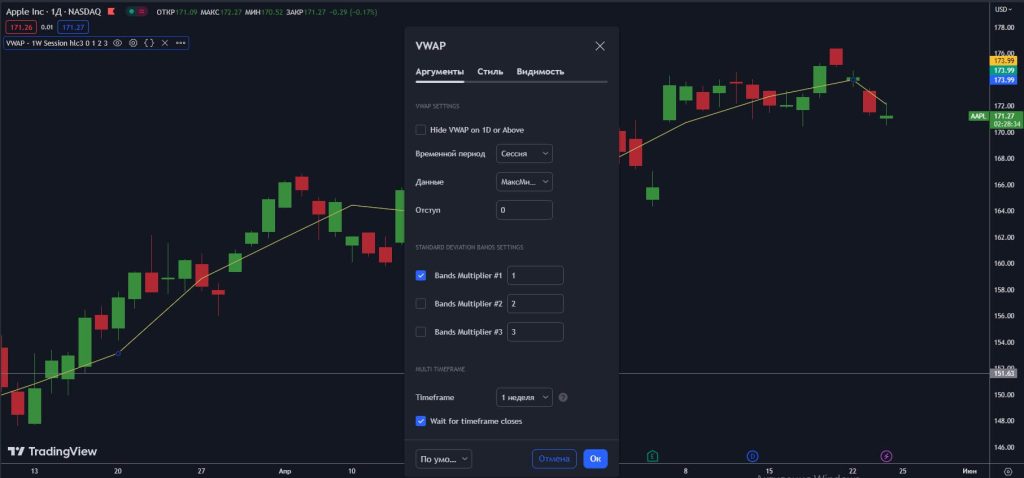Screen dimensions: 1024x478
Task: Click the Отступ input field
Action: point(524,210)
